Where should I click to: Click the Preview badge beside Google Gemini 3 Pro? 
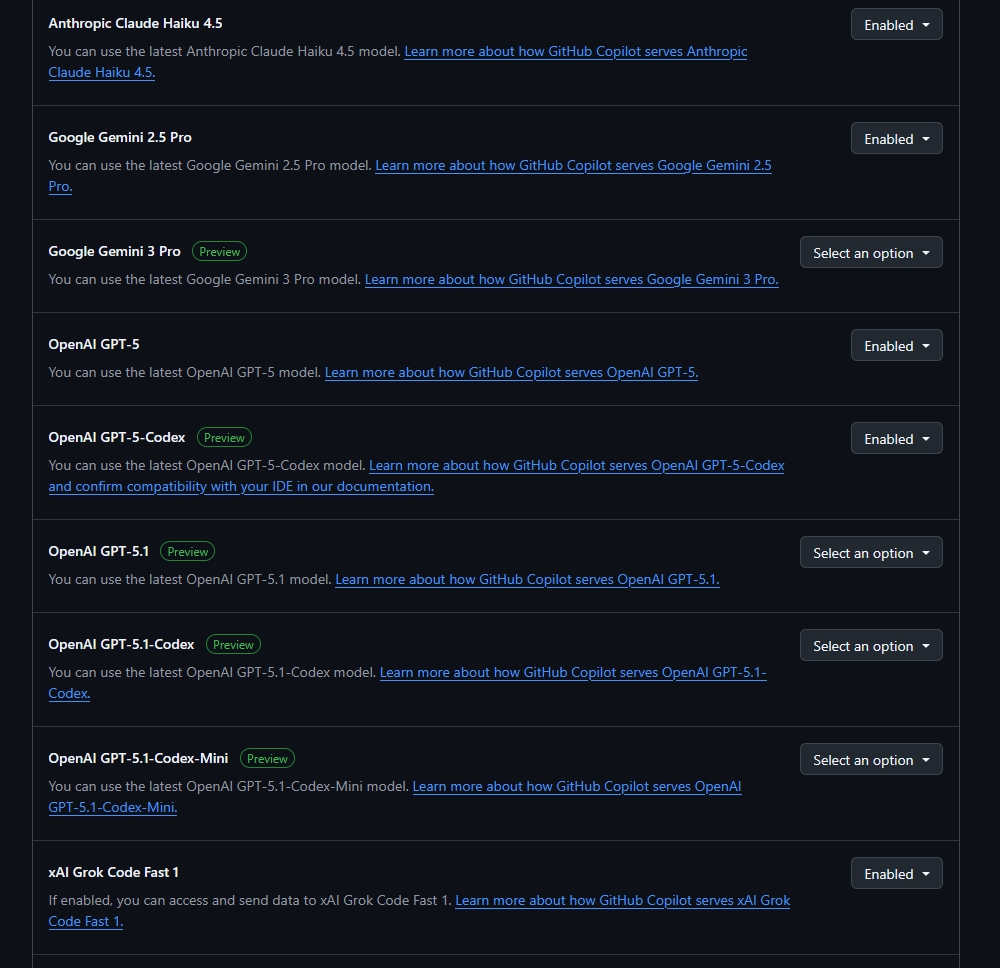click(x=219, y=252)
